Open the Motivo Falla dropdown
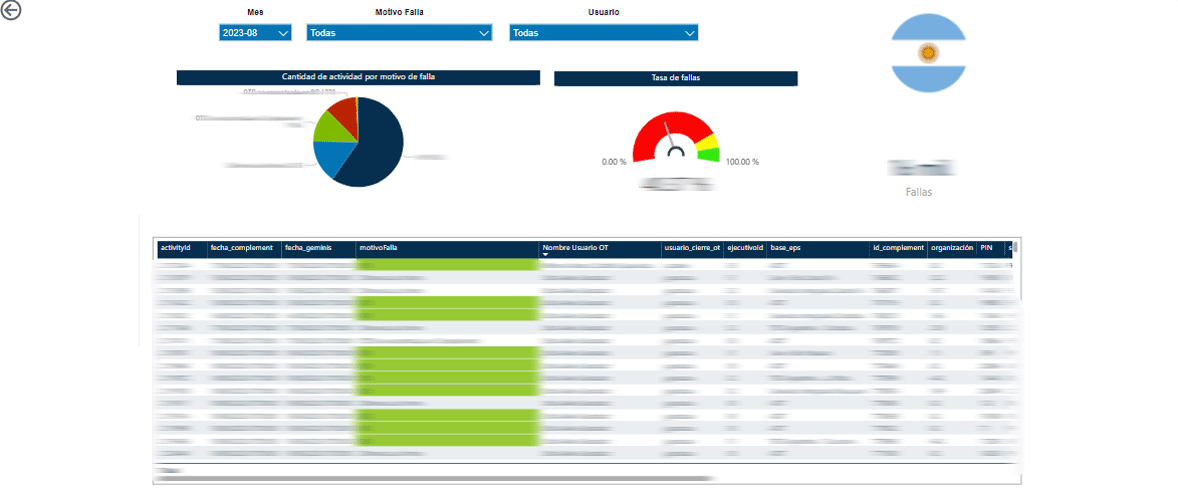This screenshot has height=493, width=1178. (x=399, y=33)
